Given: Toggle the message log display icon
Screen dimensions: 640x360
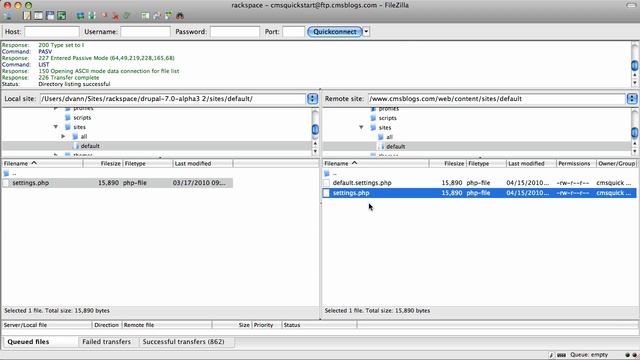Looking at the screenshot, I should (27, 16).
